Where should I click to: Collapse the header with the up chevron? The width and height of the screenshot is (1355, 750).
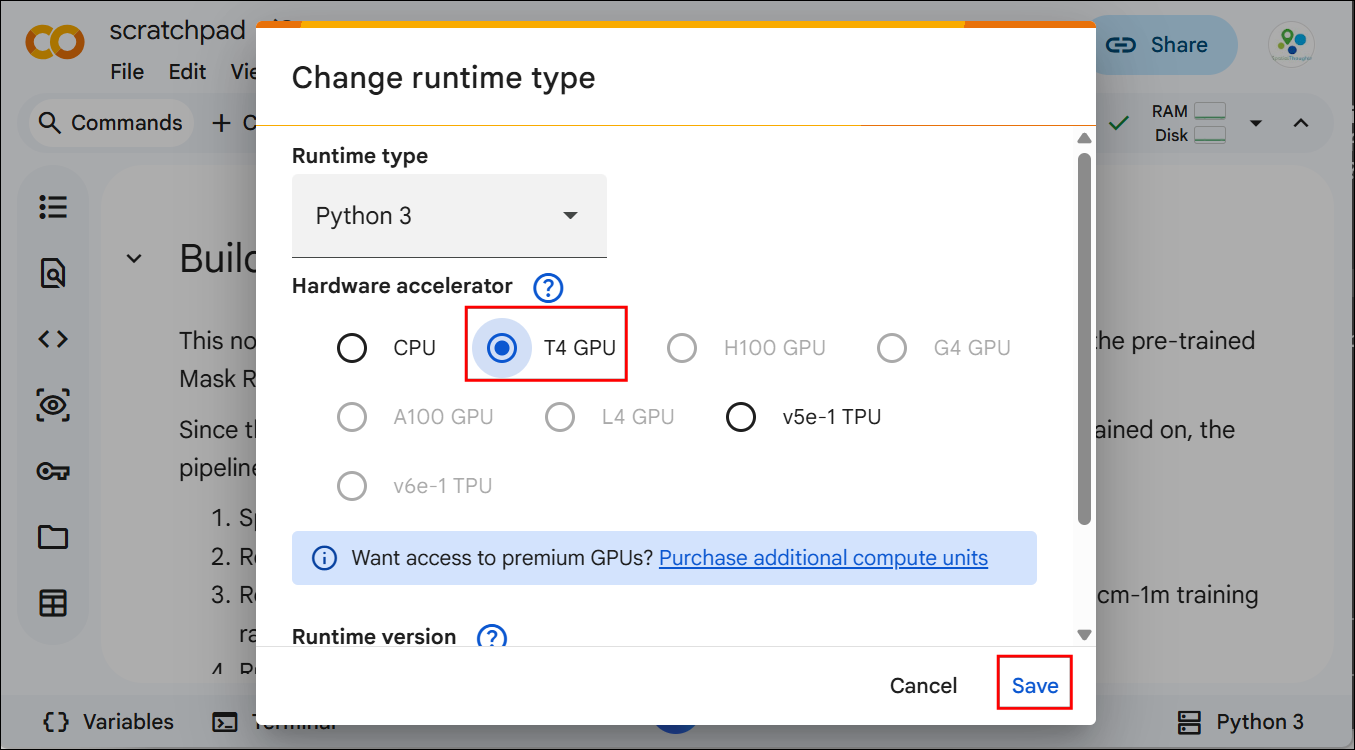(x=1300, y=123)
